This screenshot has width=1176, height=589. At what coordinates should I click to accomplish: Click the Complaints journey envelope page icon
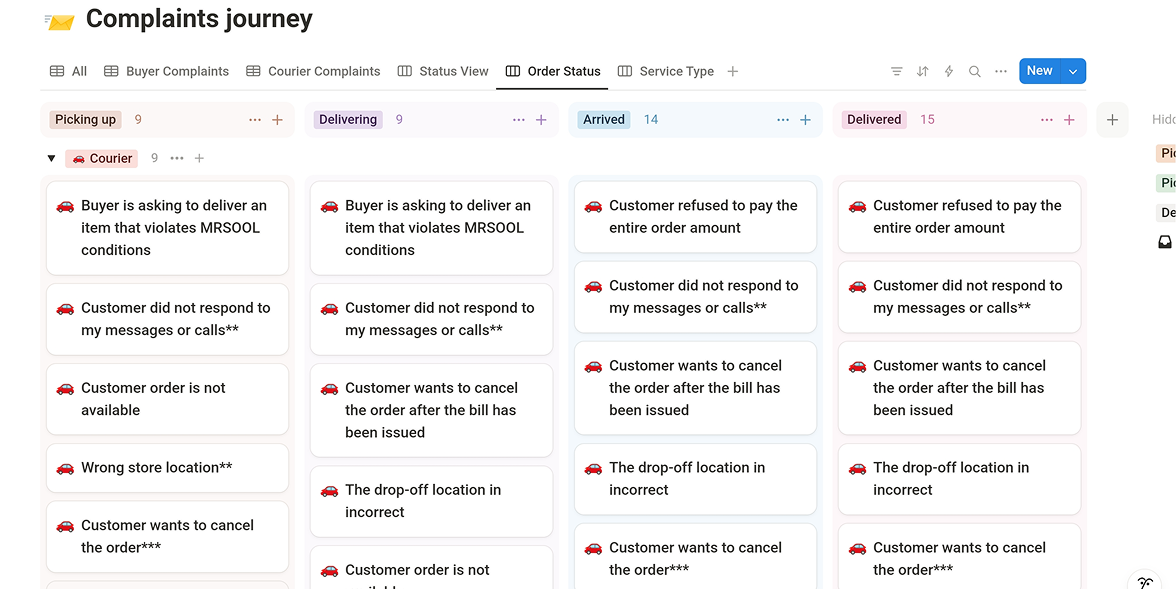59,18
